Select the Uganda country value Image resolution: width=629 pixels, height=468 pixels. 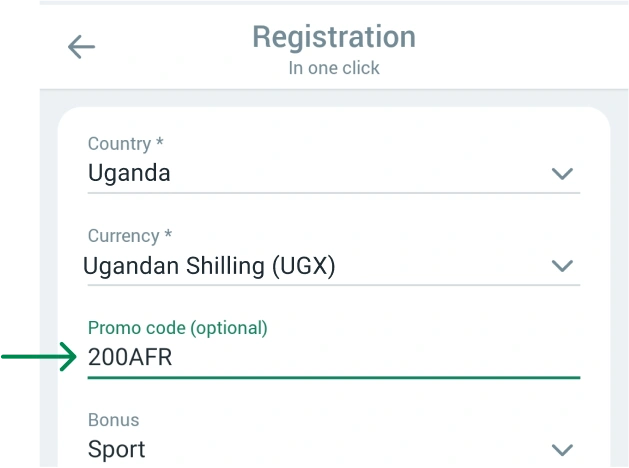click(129, 173)
